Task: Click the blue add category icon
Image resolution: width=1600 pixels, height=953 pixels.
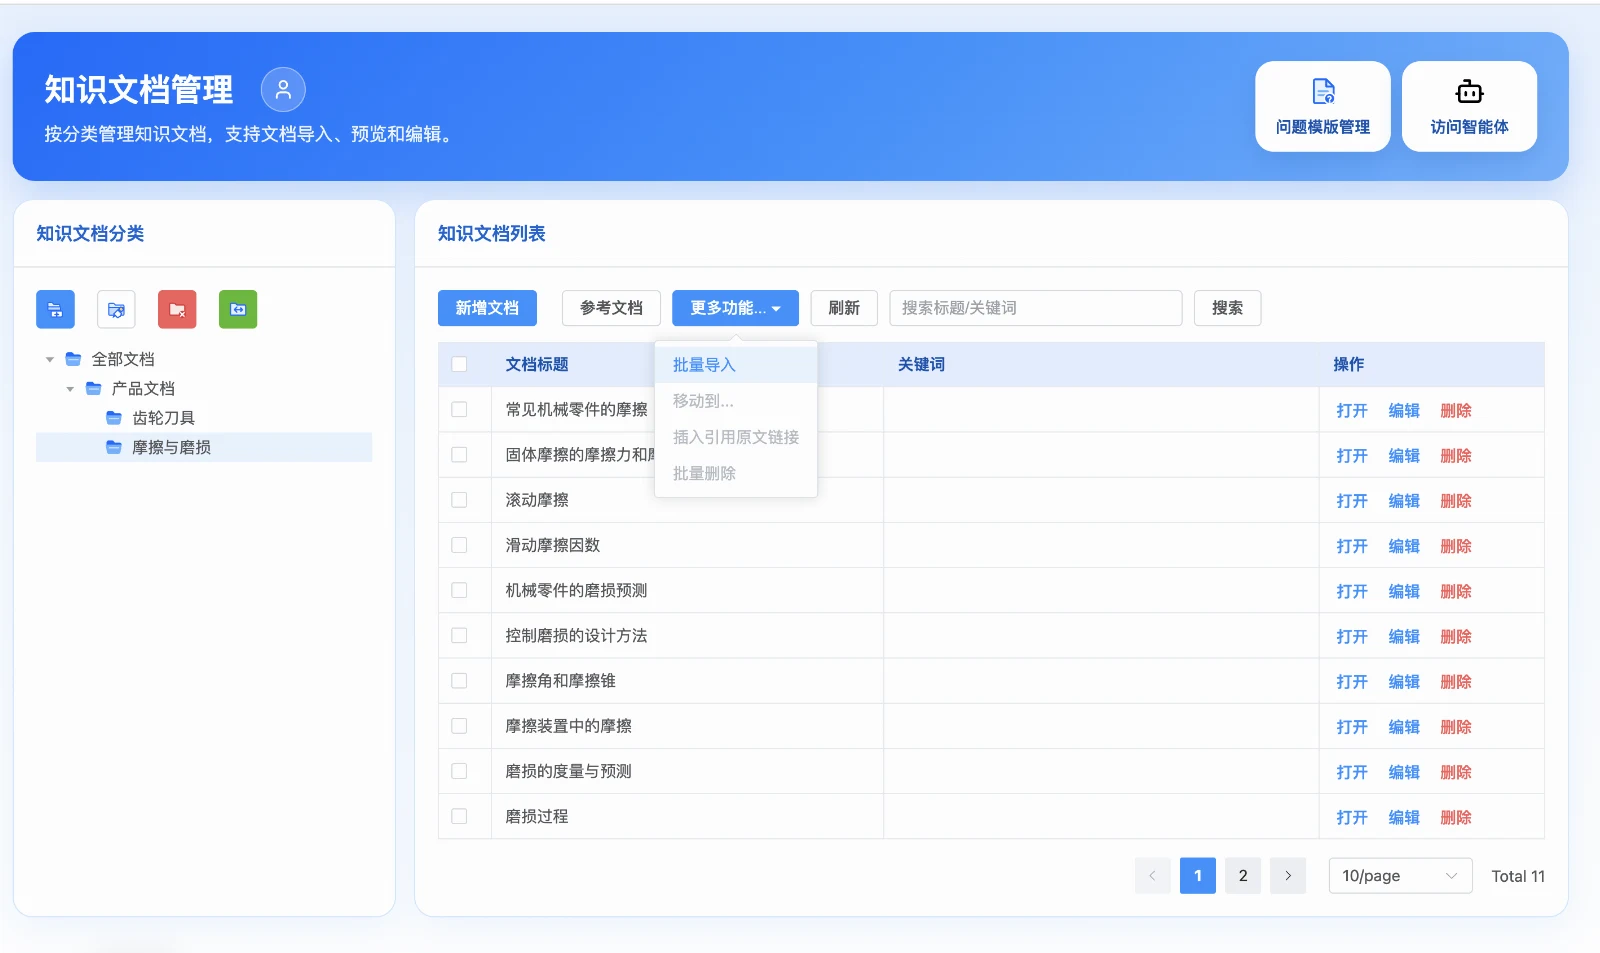Action: click(55, 309)
